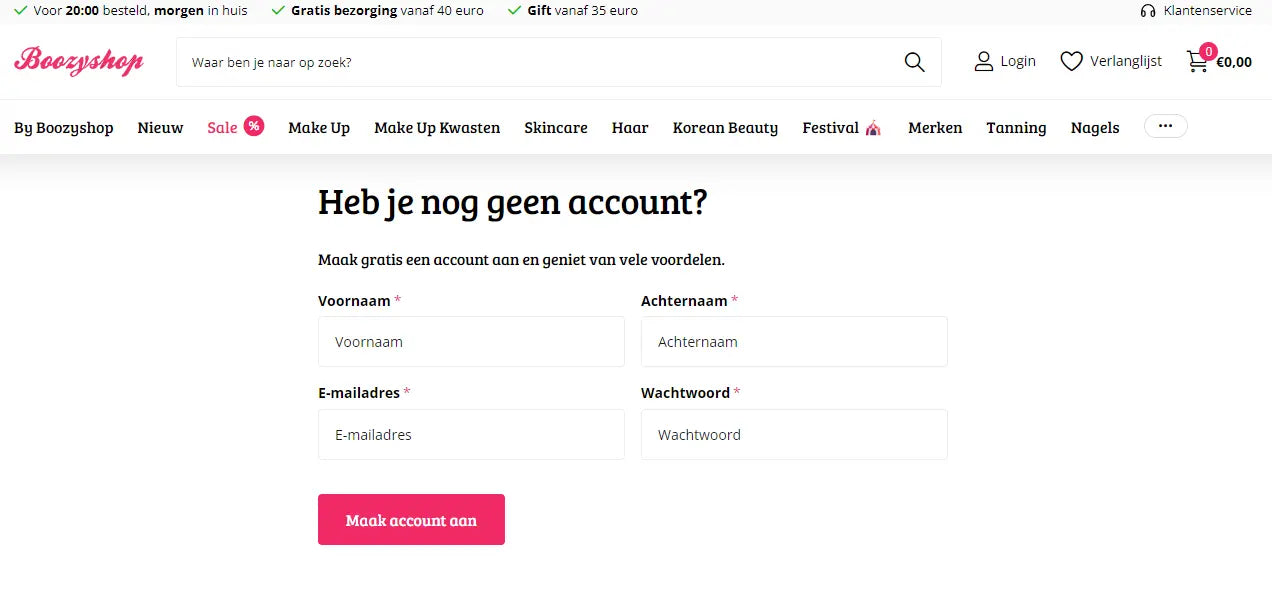Click the Klantenservice headset icon
The width and height of the screenshot is (1272, 590).
point(1147,10)
